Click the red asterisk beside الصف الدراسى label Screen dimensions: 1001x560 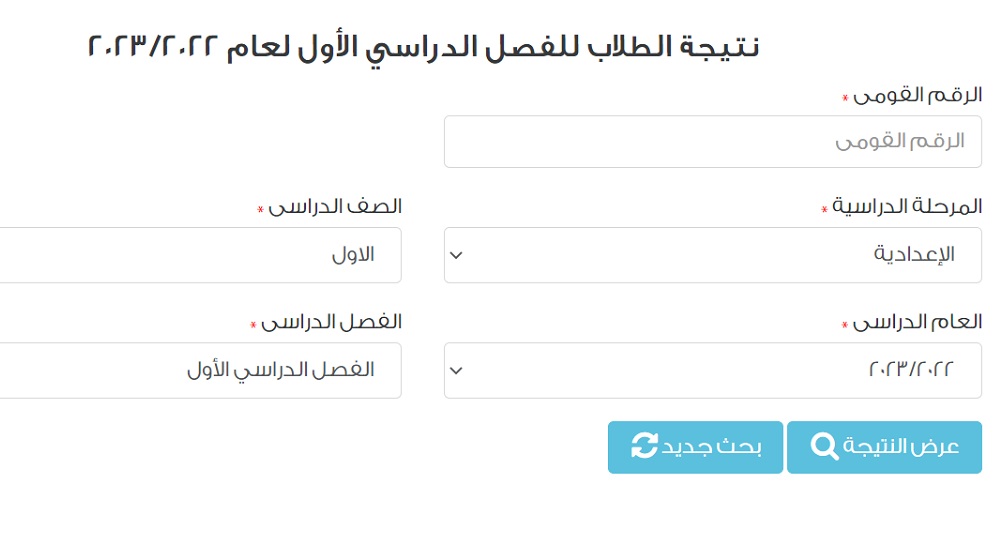click(261, 211)
